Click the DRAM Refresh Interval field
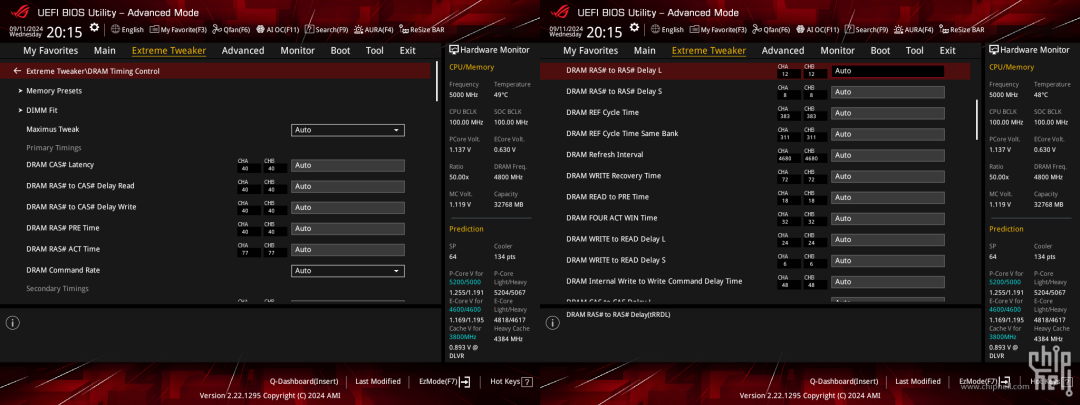1080x405 pixels. pyautogui.click(x=888, y=155)
